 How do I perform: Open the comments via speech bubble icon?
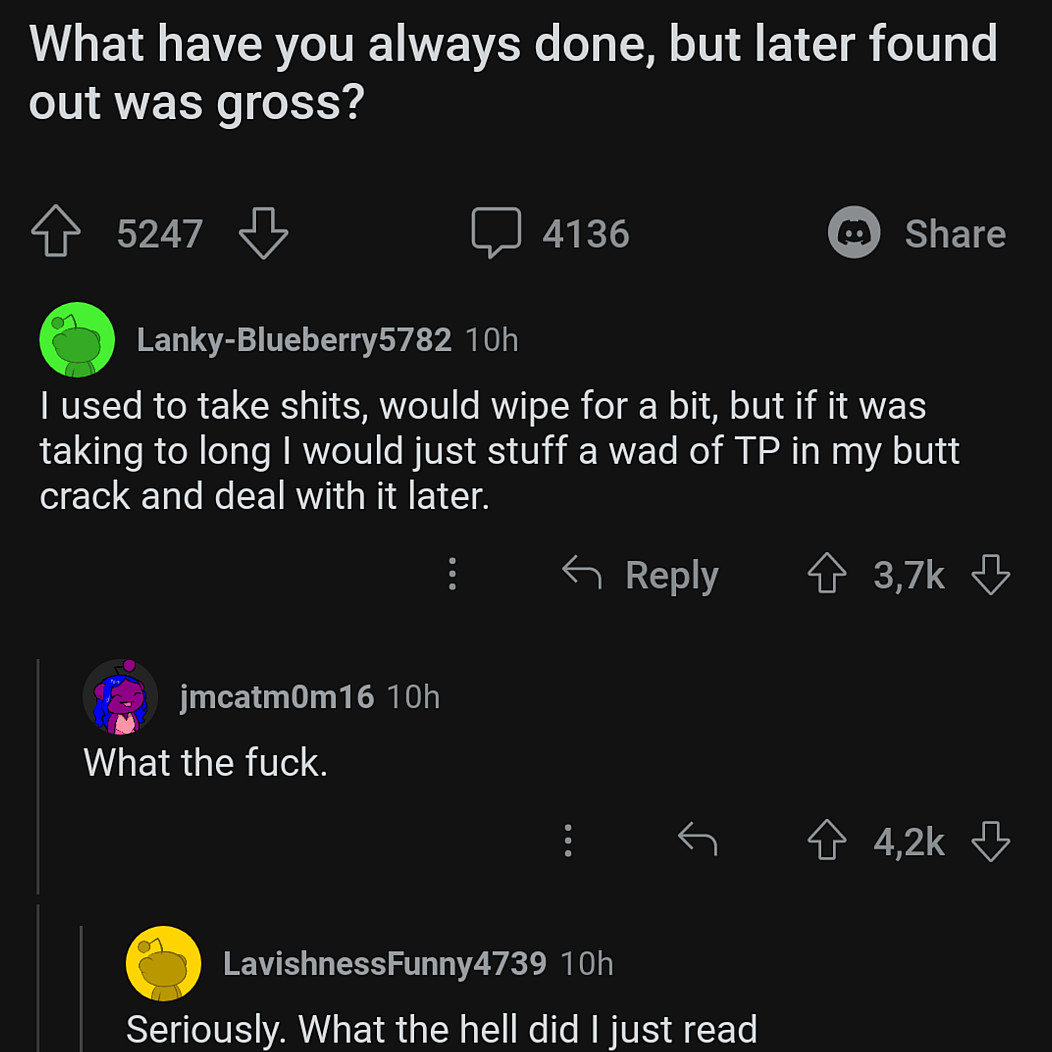click(496, 233)
